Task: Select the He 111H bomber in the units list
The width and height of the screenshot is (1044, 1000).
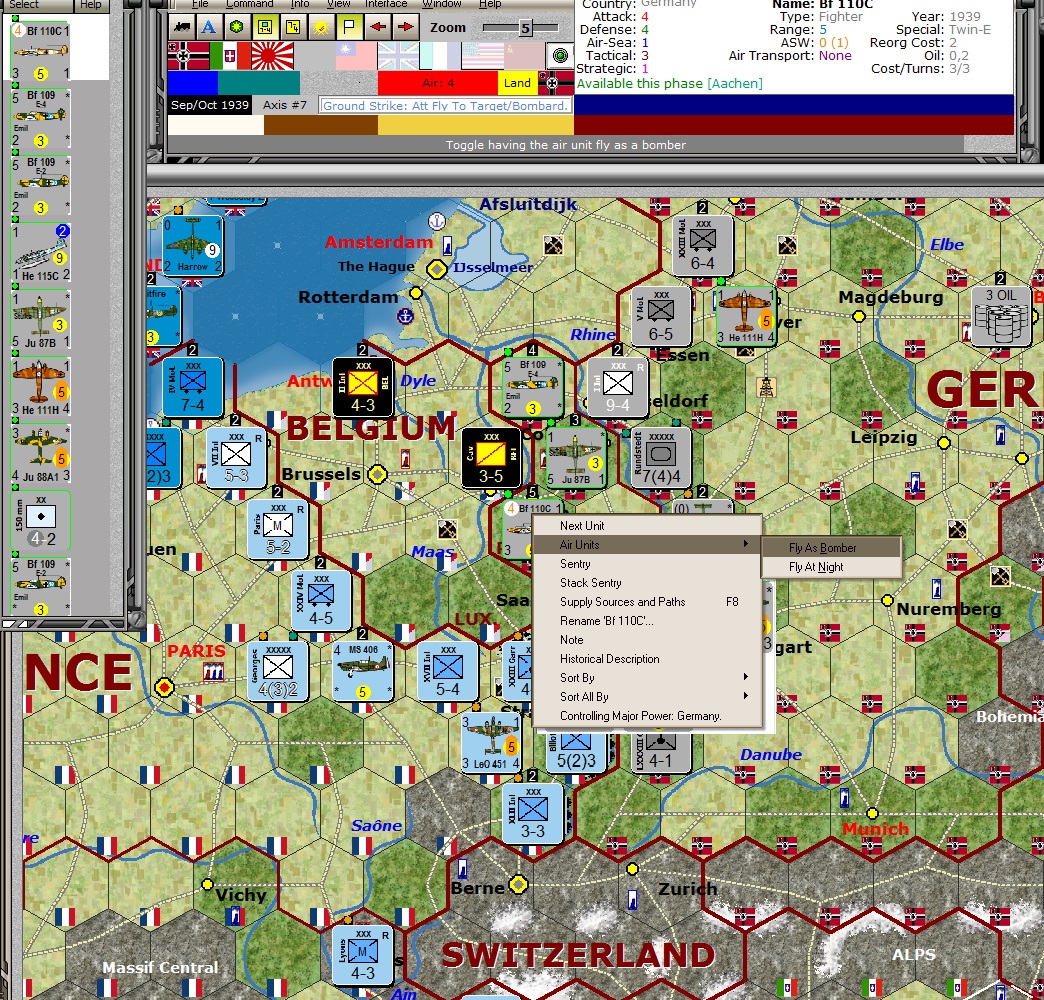Action: click(x=41, y=387)
